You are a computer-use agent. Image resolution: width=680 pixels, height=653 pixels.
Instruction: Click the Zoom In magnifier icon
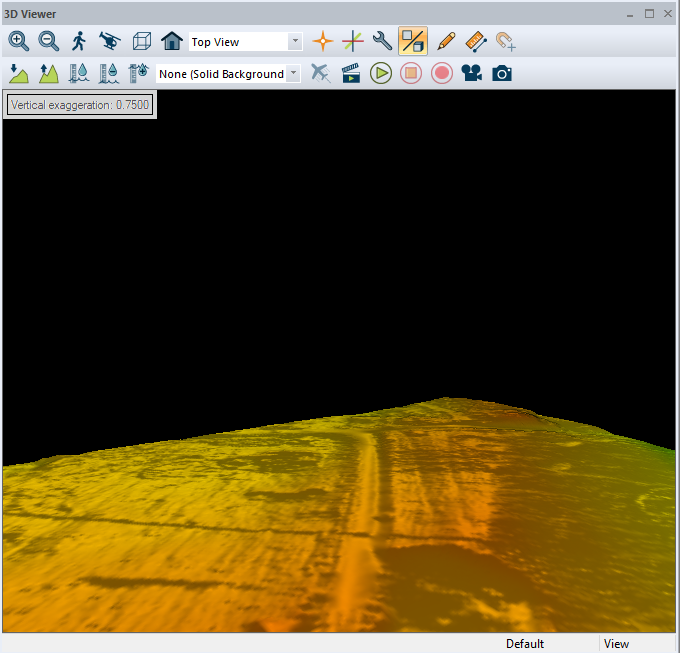pos(18,42)
